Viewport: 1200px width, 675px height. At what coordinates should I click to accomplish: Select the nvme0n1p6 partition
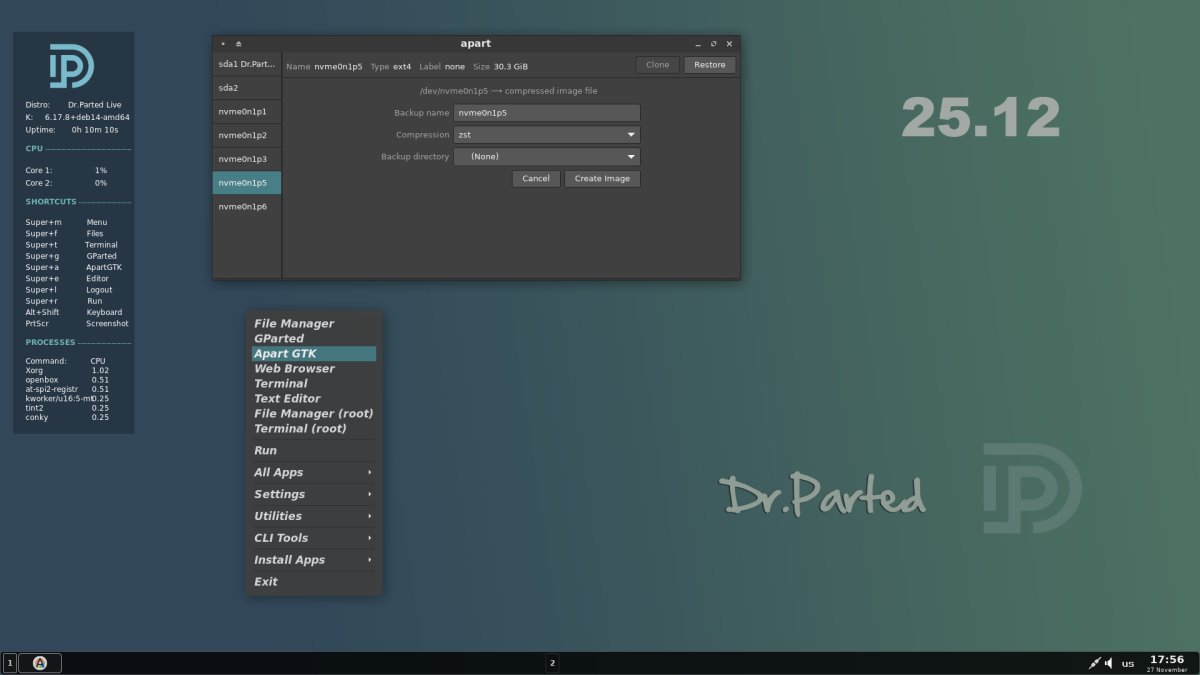tap(247, 207)
